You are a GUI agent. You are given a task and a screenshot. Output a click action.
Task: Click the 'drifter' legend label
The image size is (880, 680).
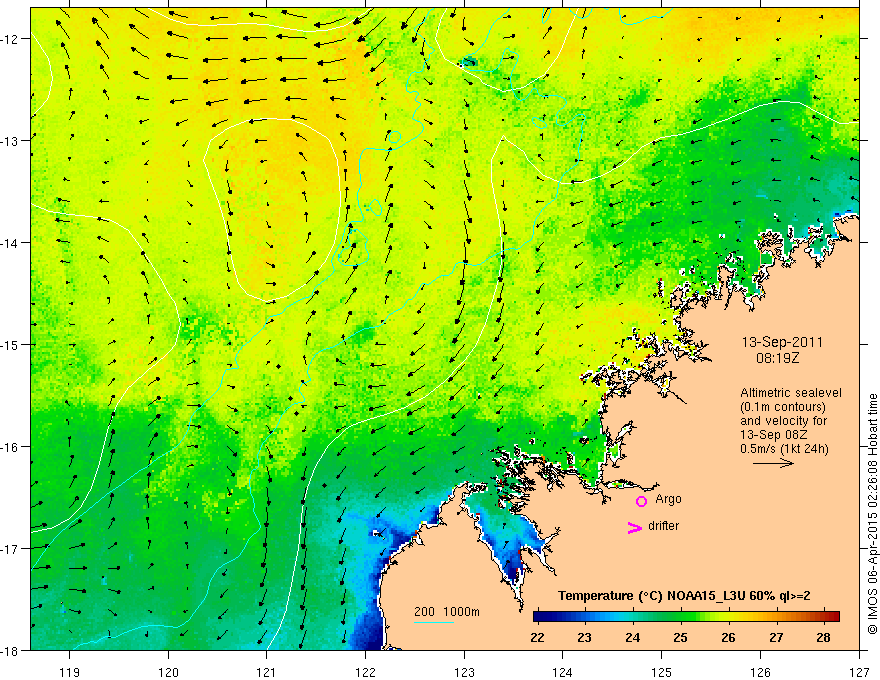[x=663, y=526]
